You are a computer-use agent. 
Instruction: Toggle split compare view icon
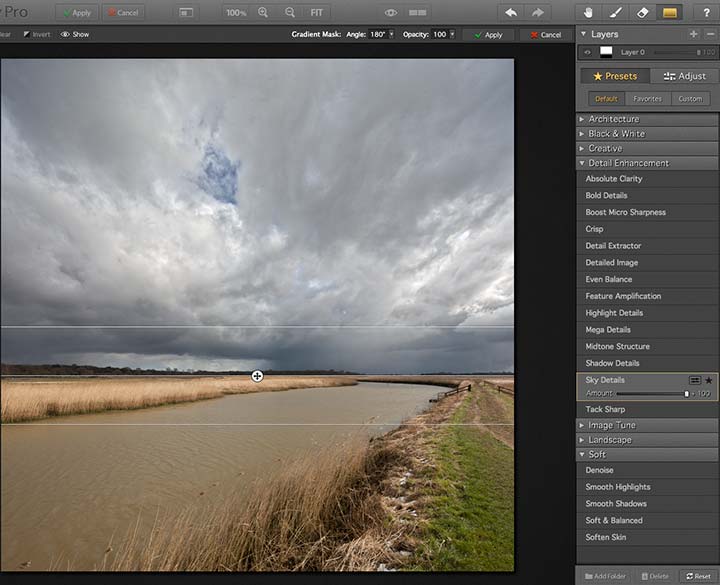(x=417, y=12)
